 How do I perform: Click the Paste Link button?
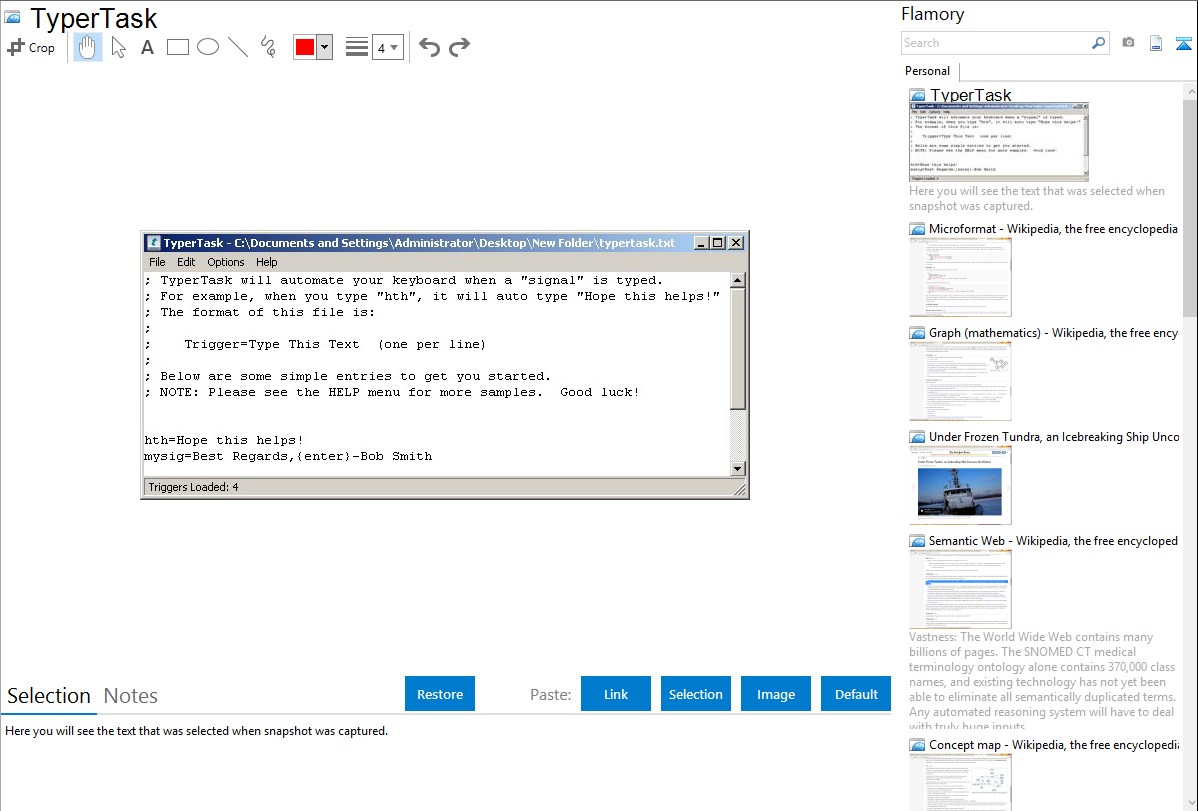coord(616,694)
